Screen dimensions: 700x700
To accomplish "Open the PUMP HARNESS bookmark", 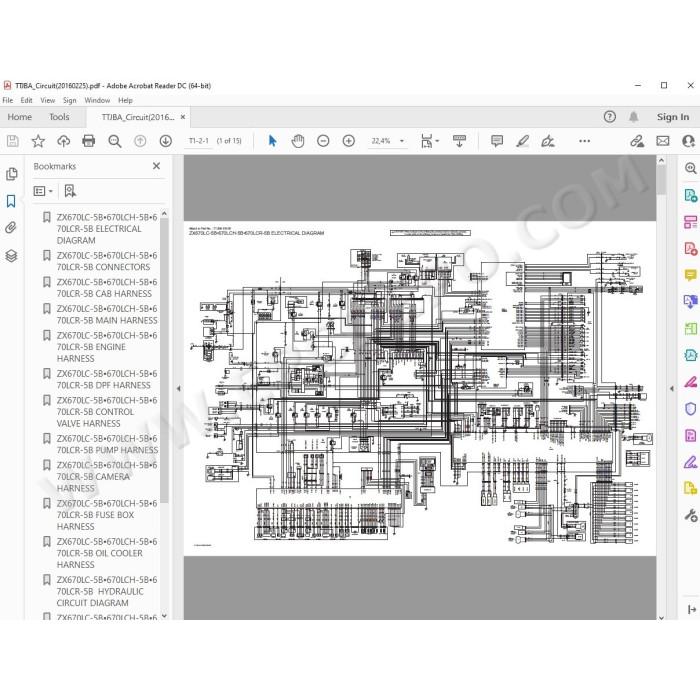I will 107,444.
